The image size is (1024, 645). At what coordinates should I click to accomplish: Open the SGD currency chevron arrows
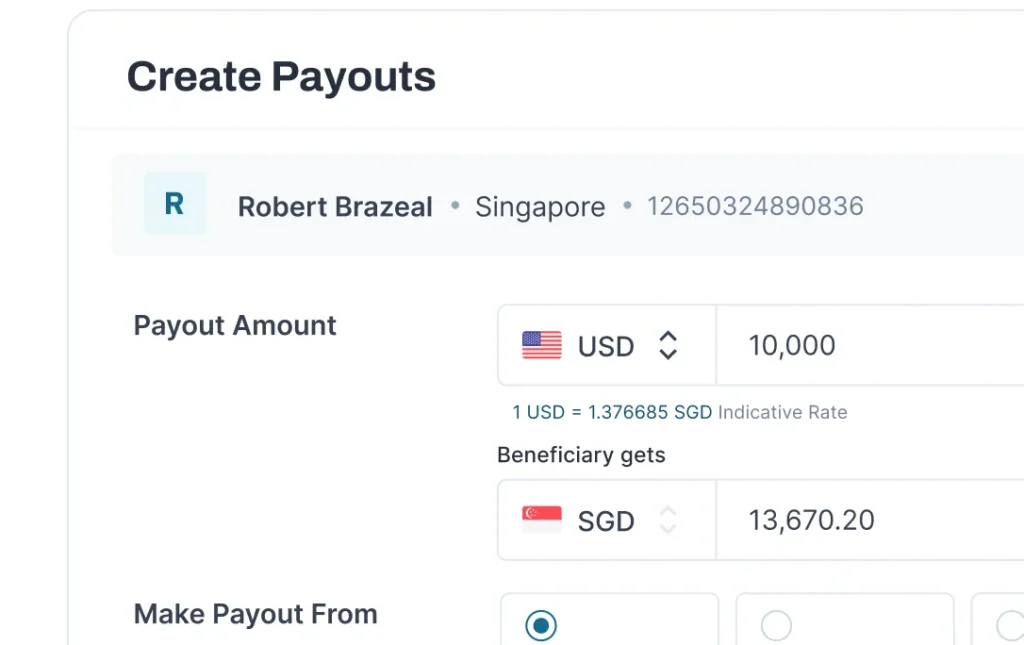pos(668,520)
